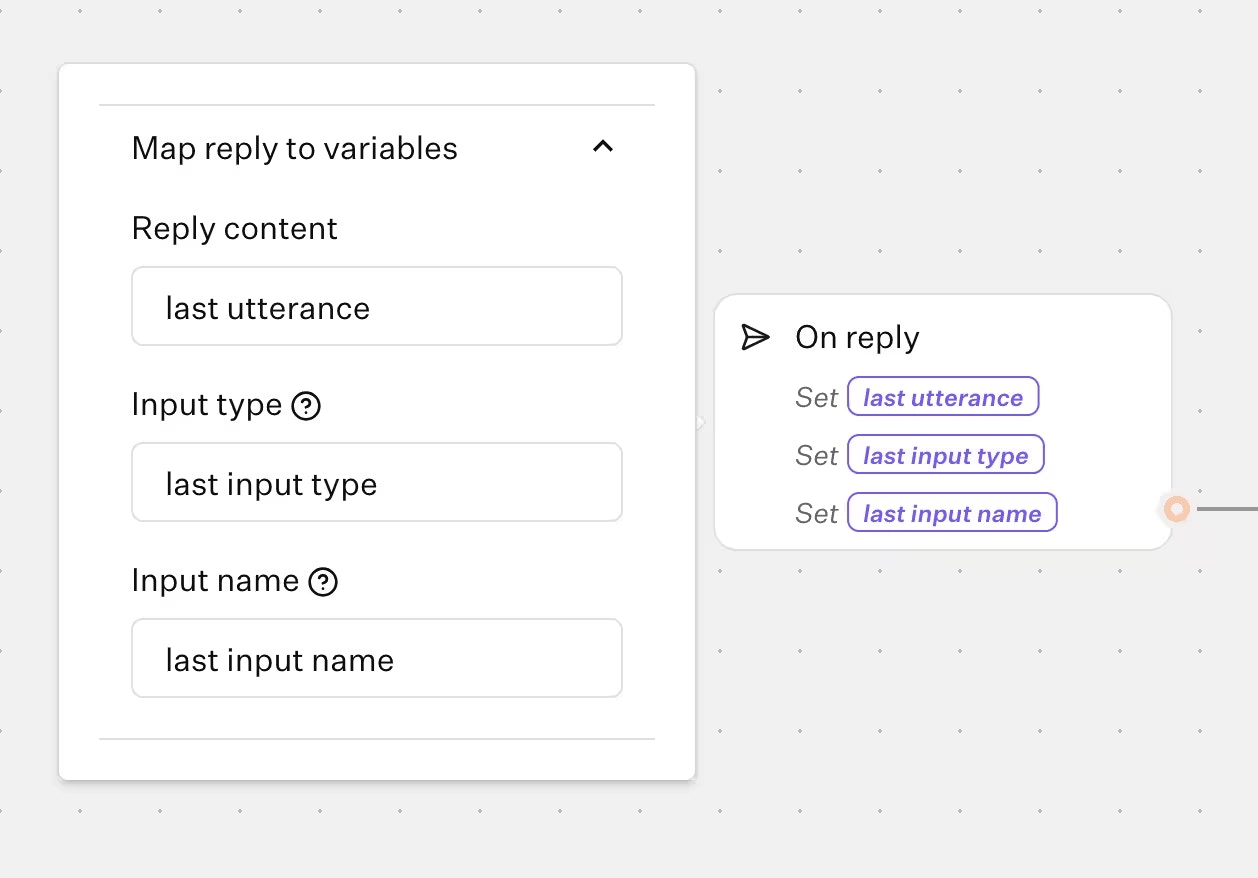Image resolution: width=1258 pixels, height=878 pixels.
Task: Open the Reply content variable selector
Action: tap(377, 306)
